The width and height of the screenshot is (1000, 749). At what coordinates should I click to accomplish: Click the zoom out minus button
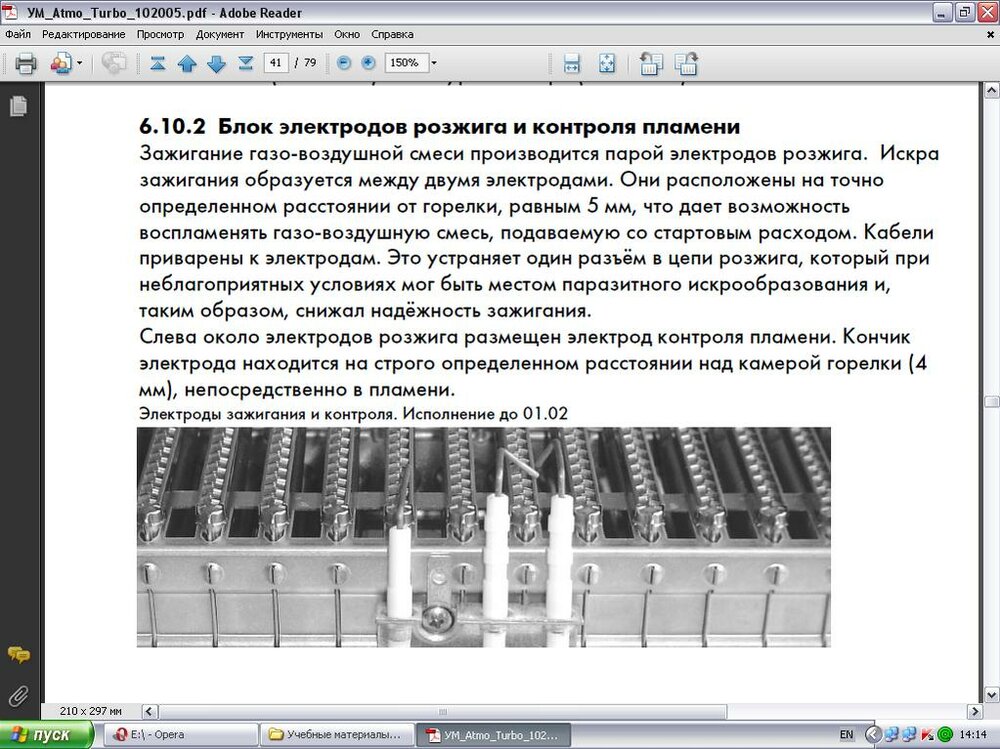pos(344,63)
